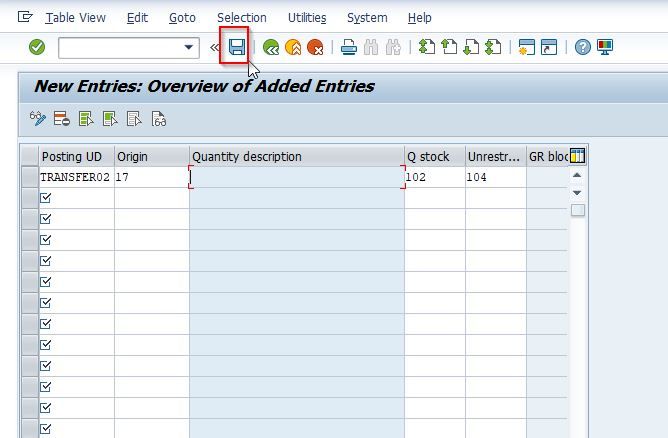Open the System menu
This screenshot has height=438, width=668.
[x=367, y=18]
